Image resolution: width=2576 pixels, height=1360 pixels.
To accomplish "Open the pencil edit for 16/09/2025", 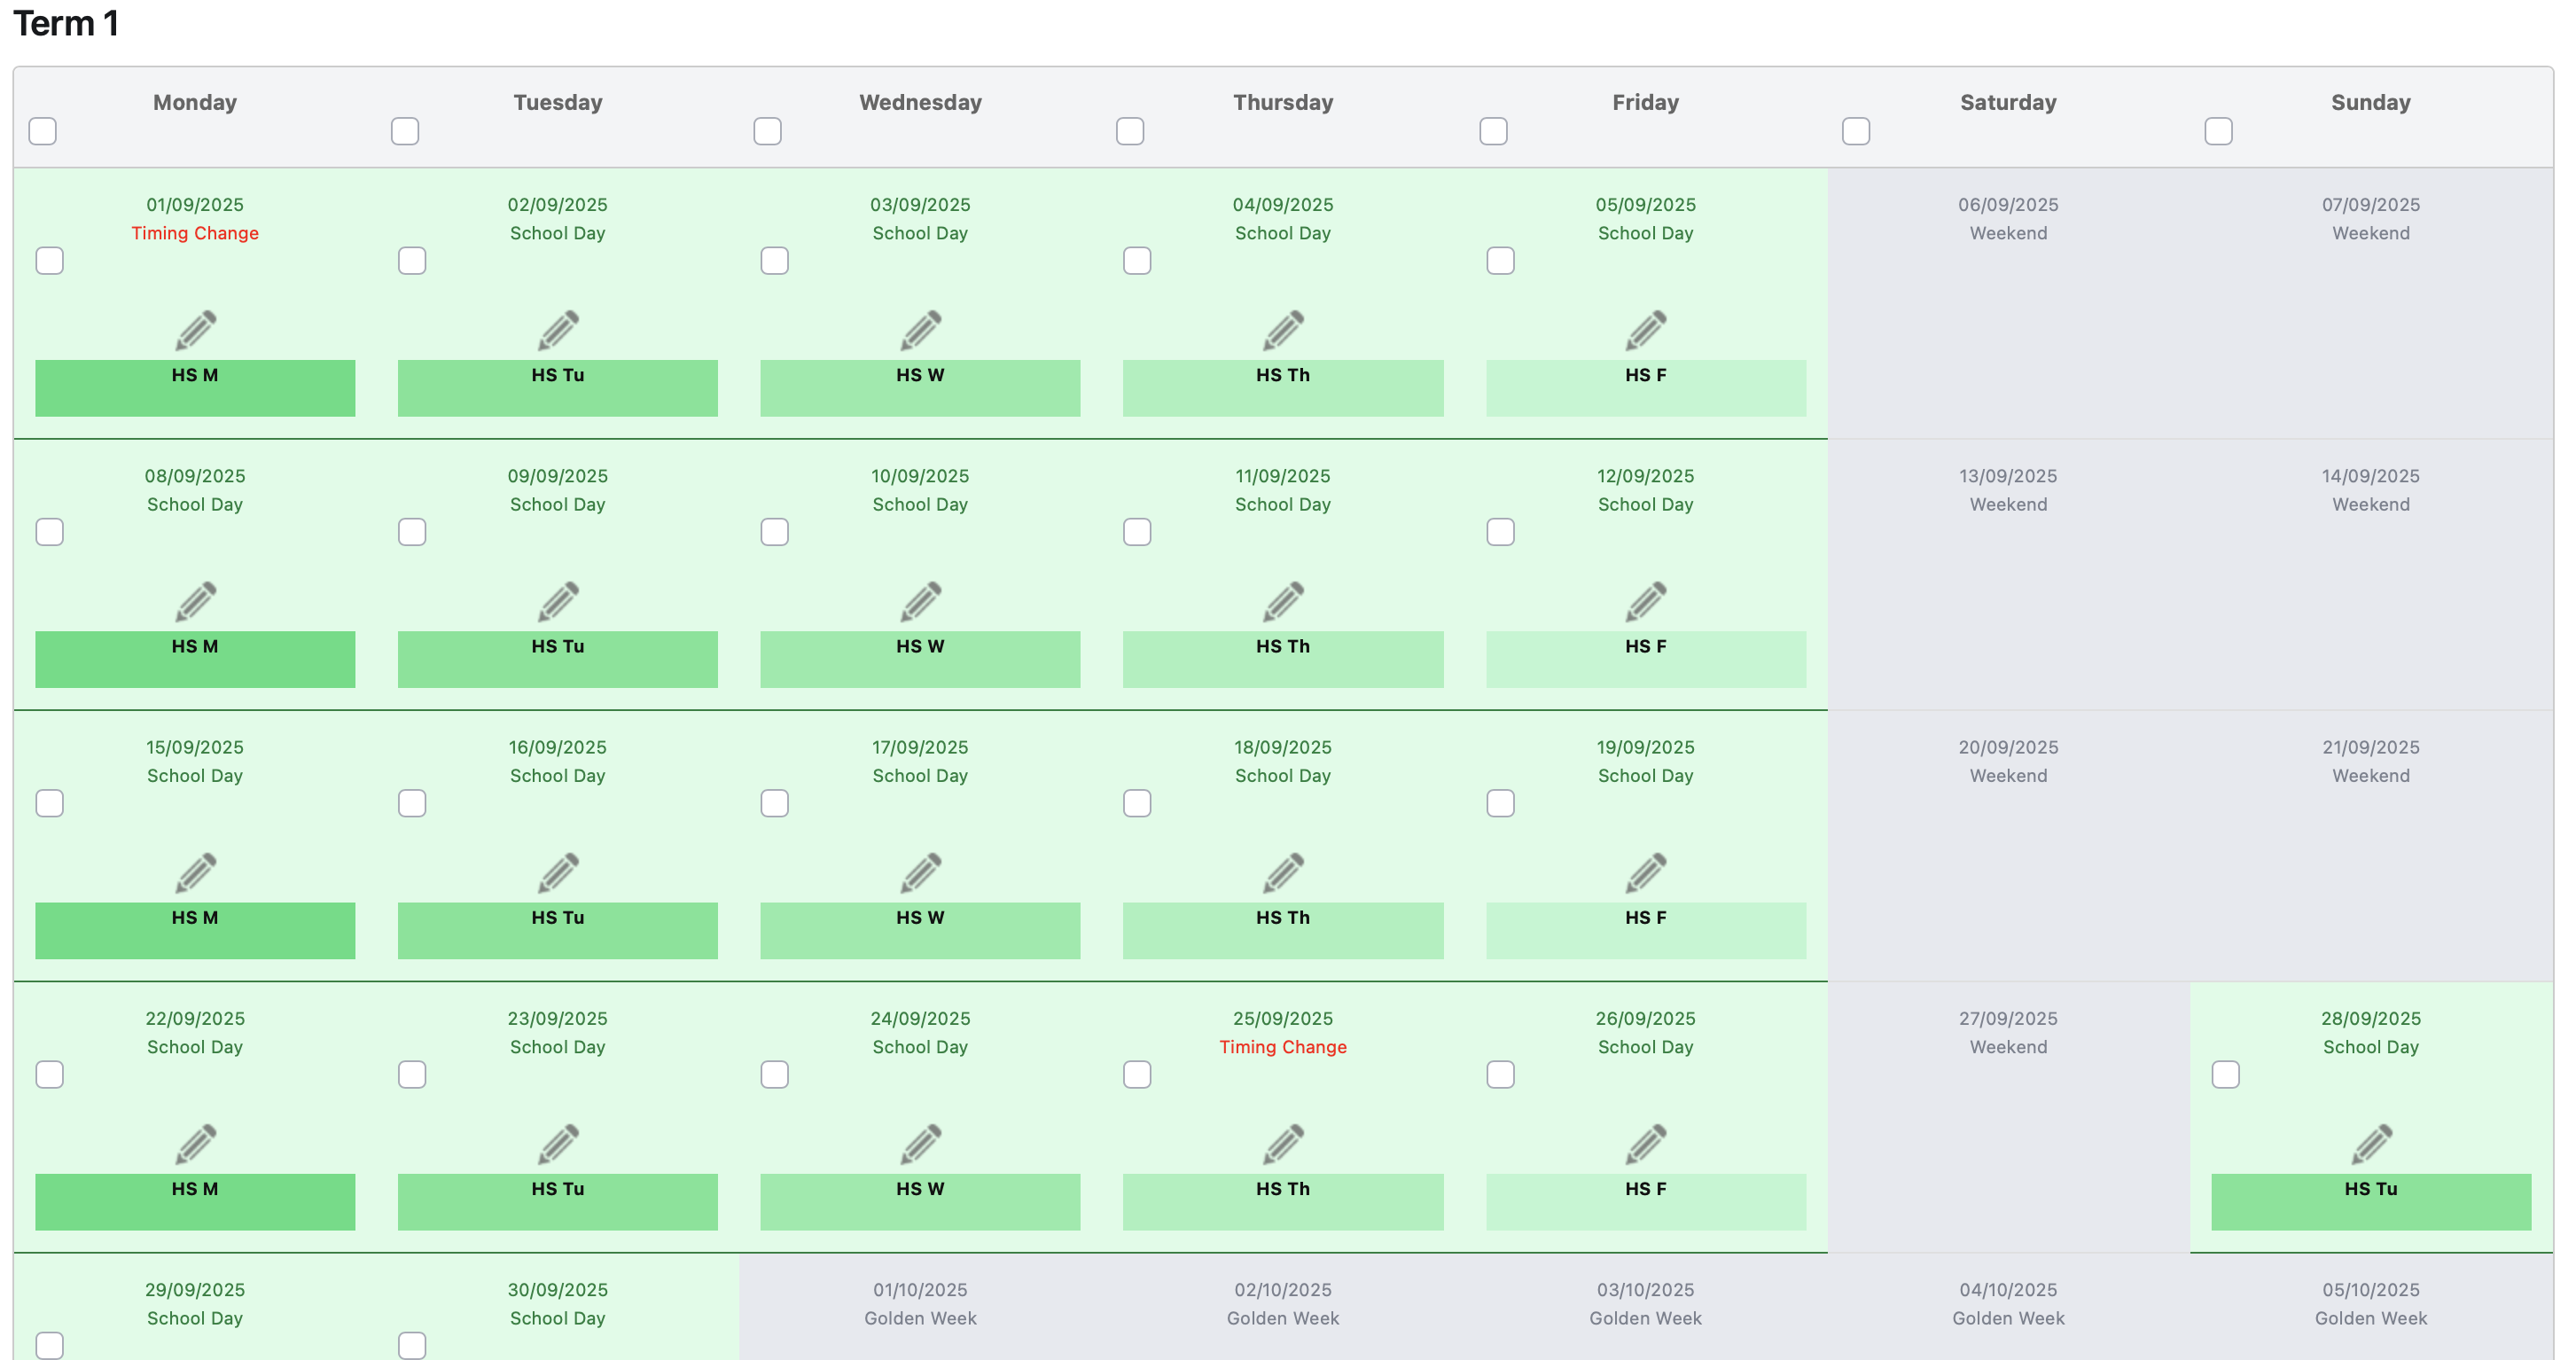I will click(557, 872).
